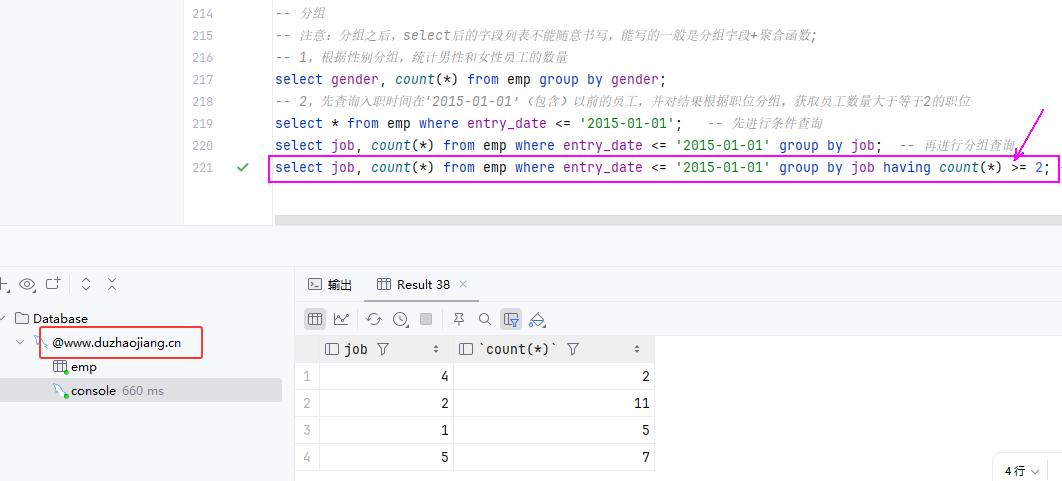Open find in result grid

pyautogui.click(x=485, y=319)
